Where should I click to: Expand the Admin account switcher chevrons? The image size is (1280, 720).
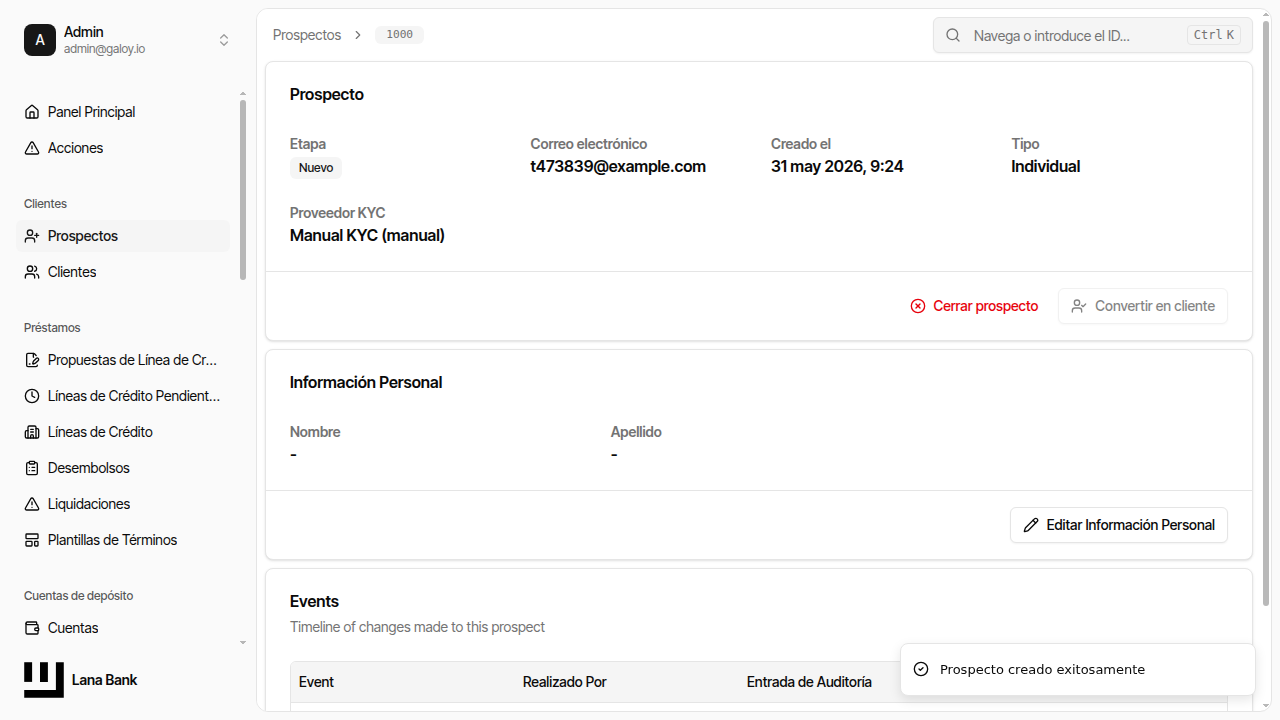[x=224, y=40]
